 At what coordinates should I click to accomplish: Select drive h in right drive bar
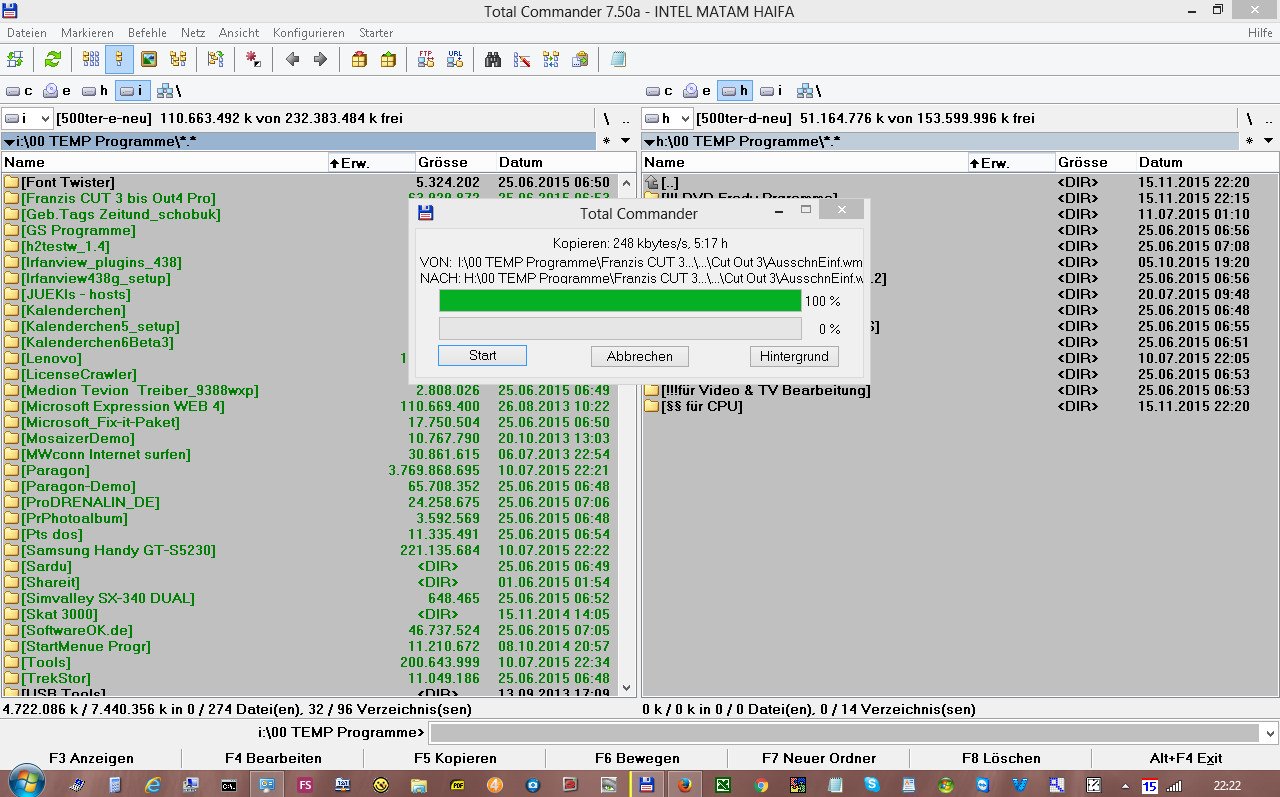click(x=735, y=91)
